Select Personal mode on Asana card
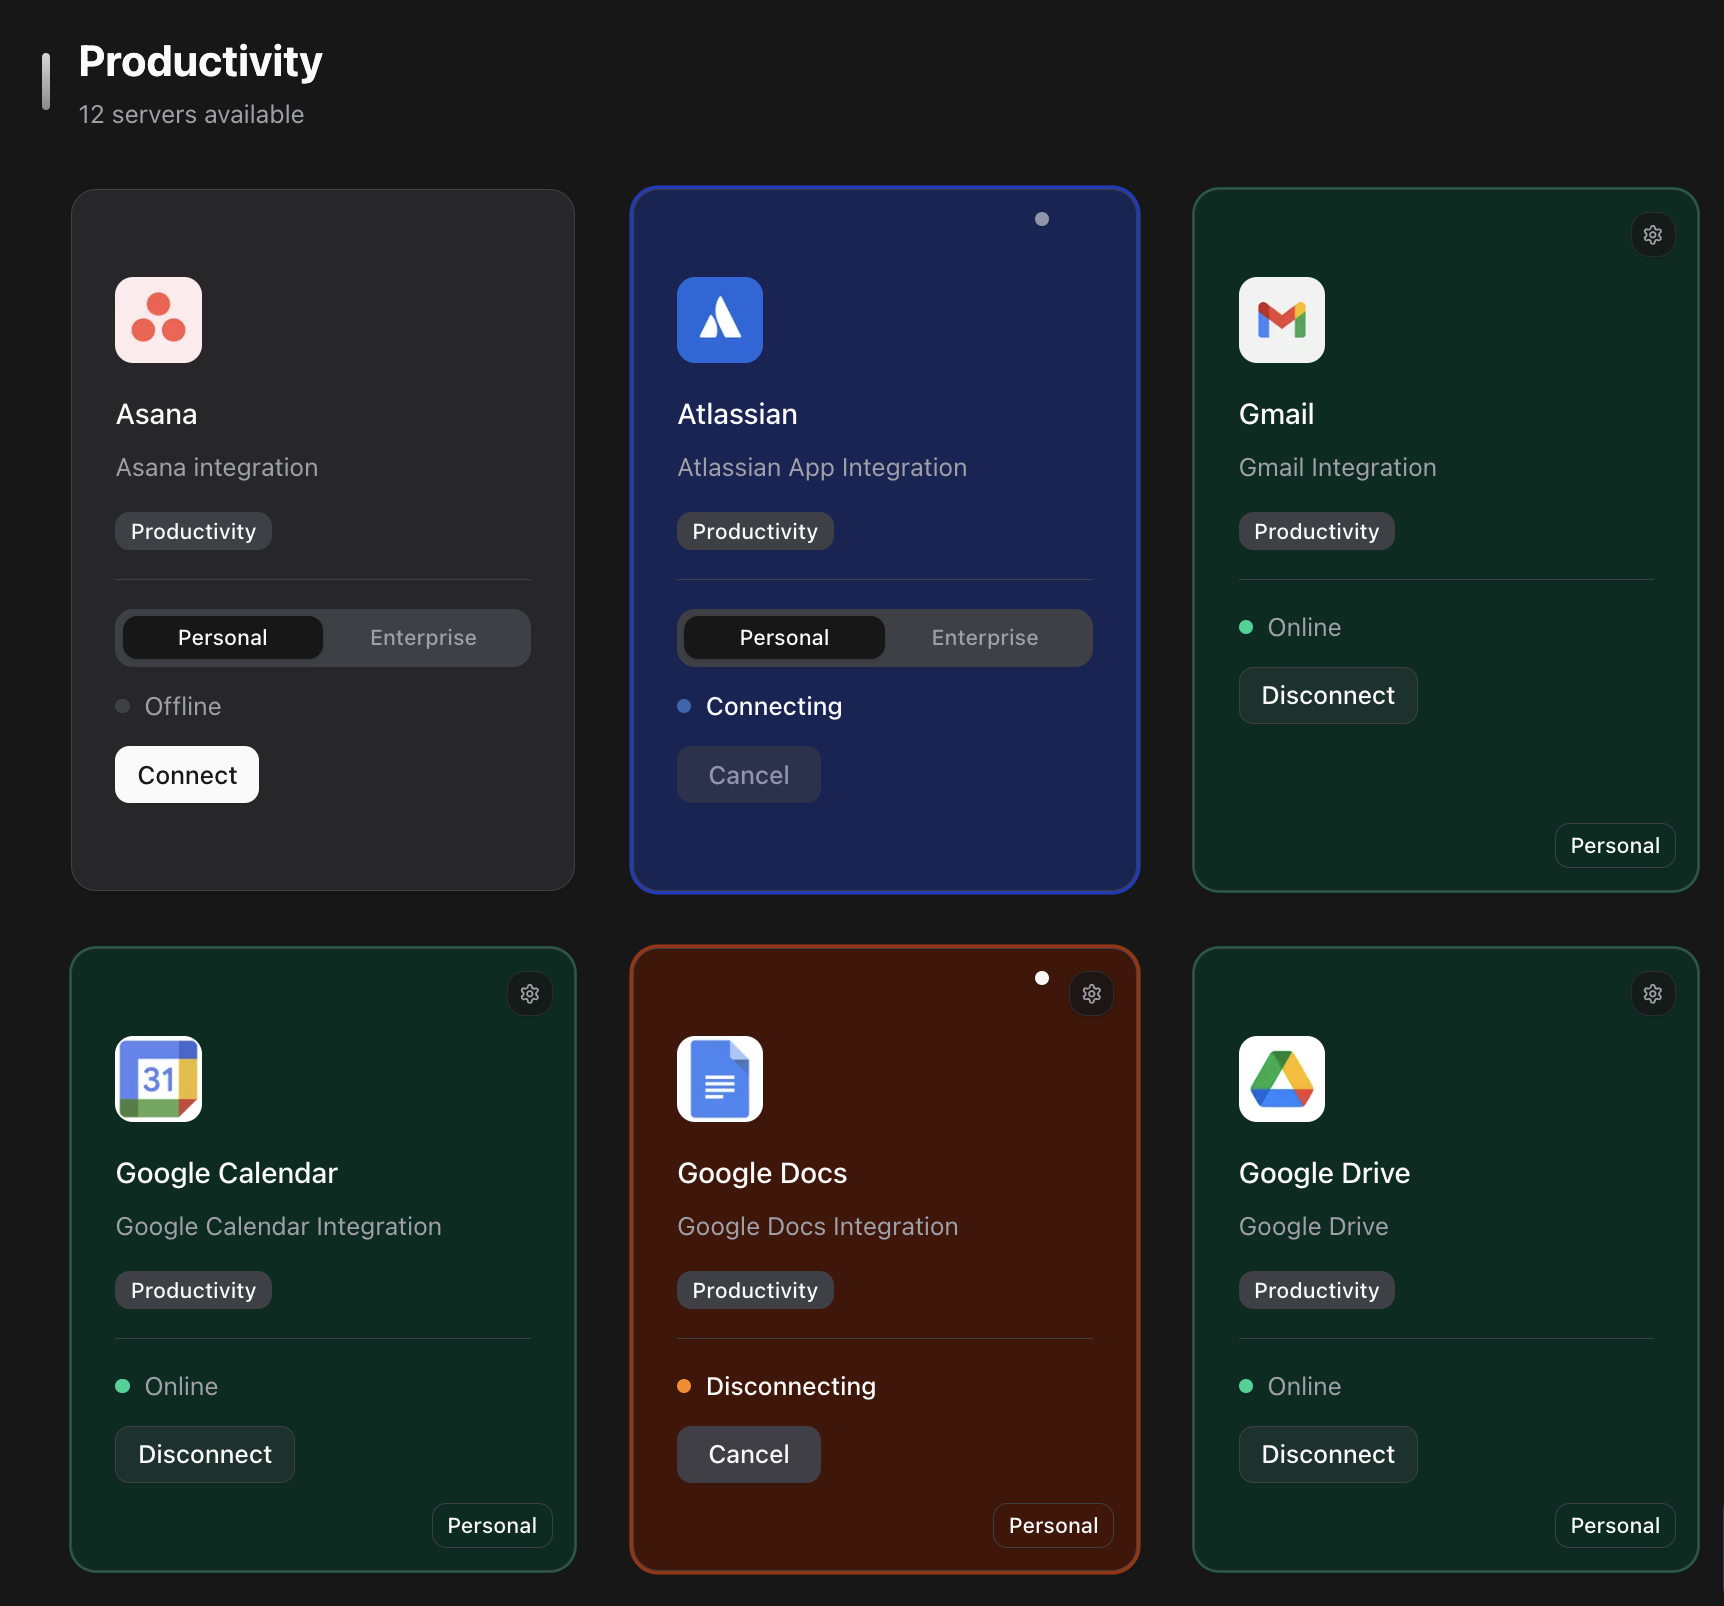Image resolution: width=1724 pixels, height=1606 pixels. [222, 638]
